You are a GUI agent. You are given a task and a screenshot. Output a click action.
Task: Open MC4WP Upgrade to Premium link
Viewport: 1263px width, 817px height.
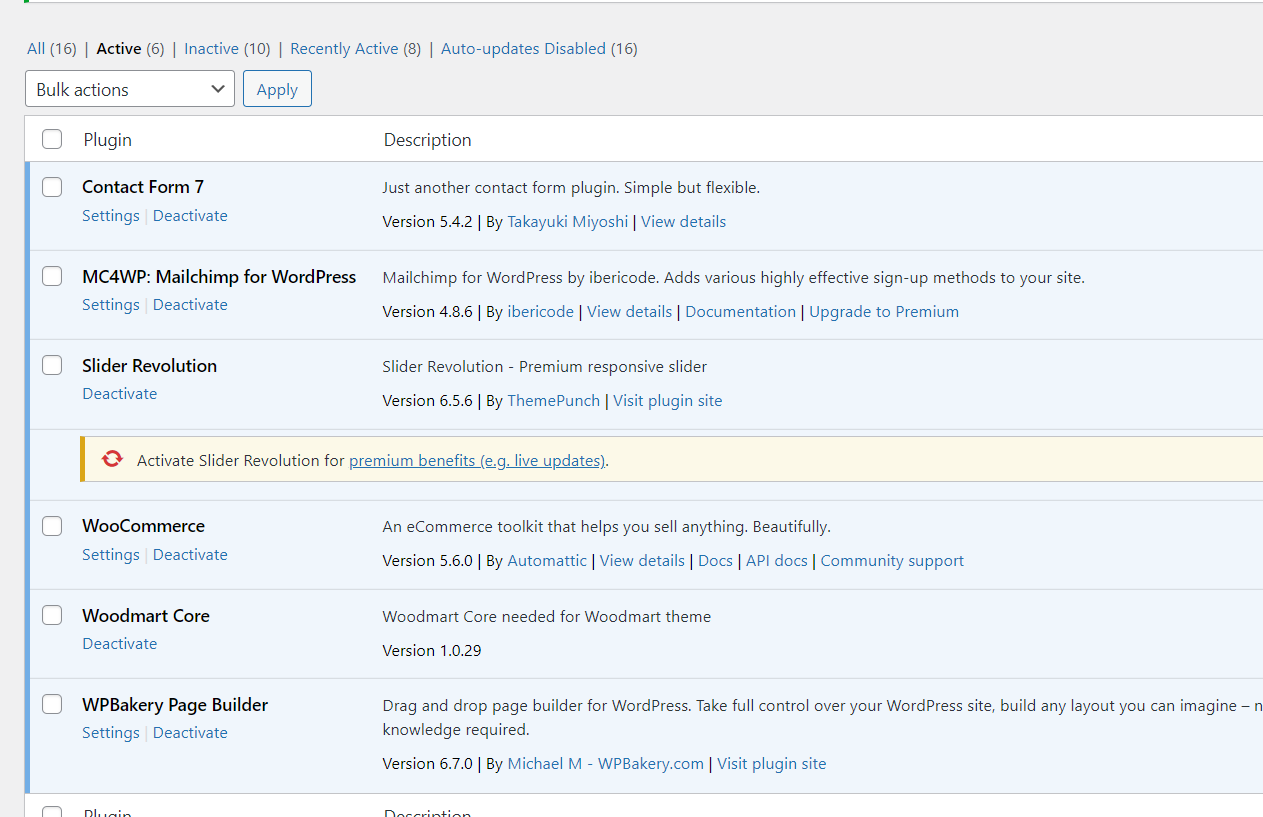(884, 312)
